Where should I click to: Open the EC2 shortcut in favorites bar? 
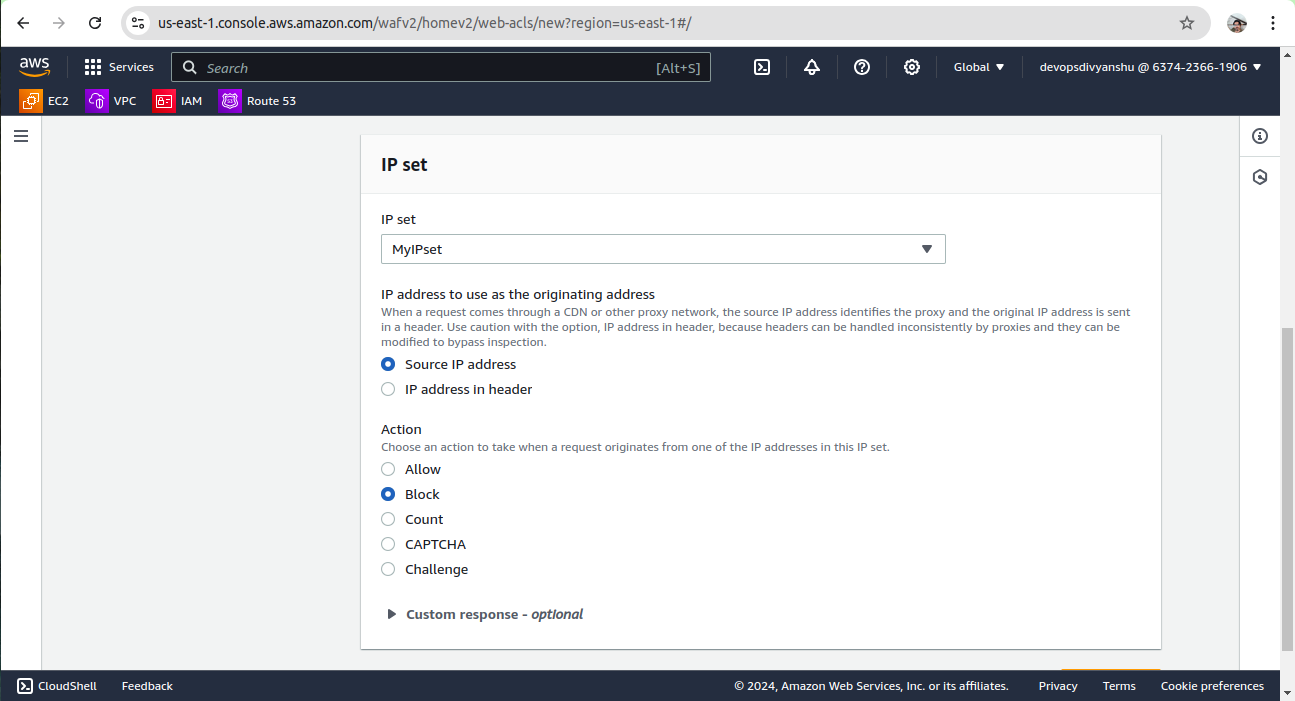click(45, 101)
